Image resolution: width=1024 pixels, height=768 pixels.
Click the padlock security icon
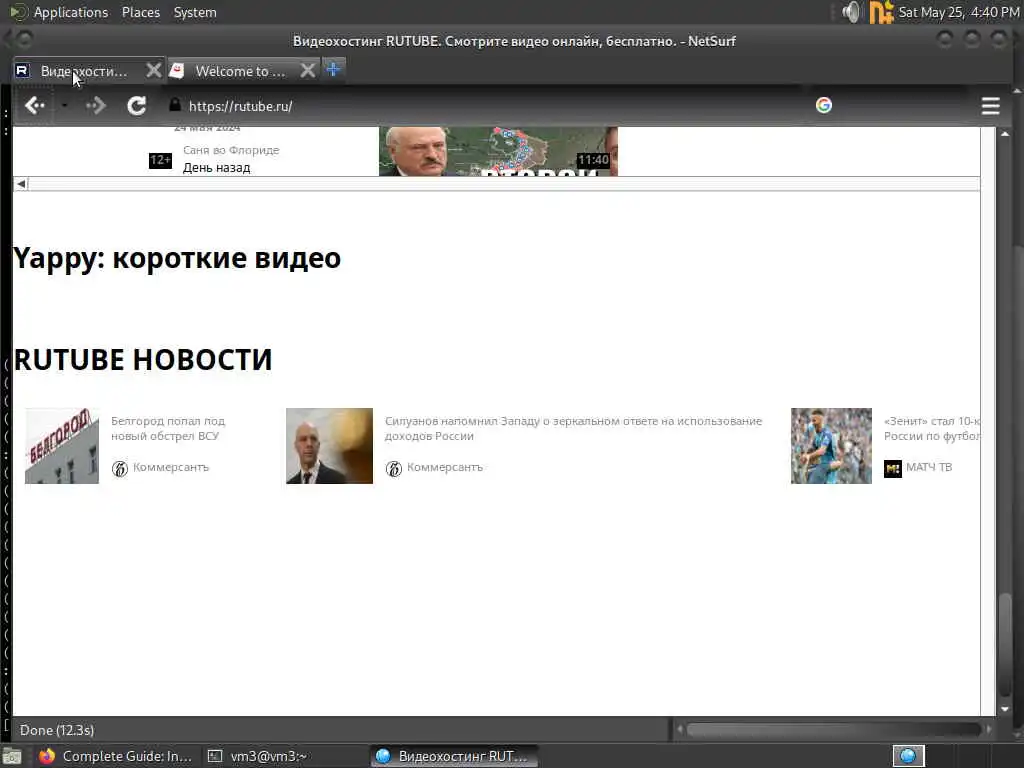pos(174,104)
